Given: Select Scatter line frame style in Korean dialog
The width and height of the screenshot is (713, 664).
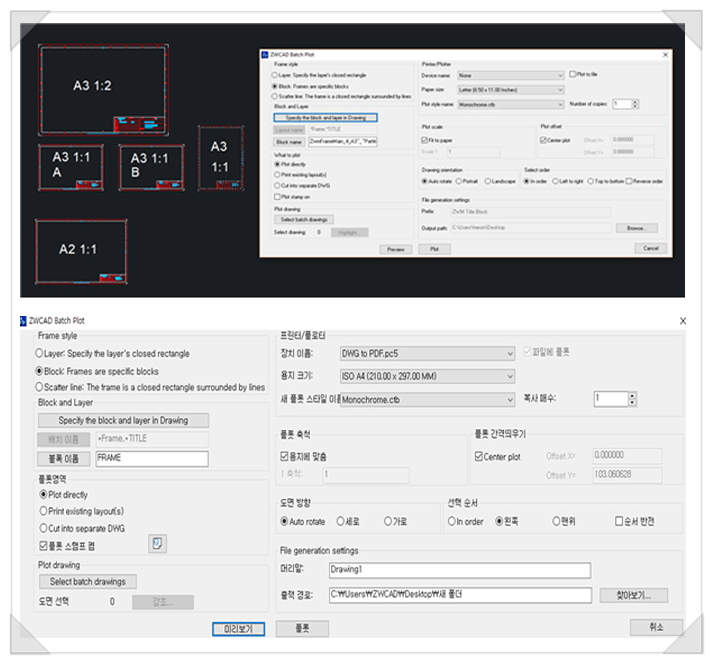Looking at the screenshot, I should 150,387.
